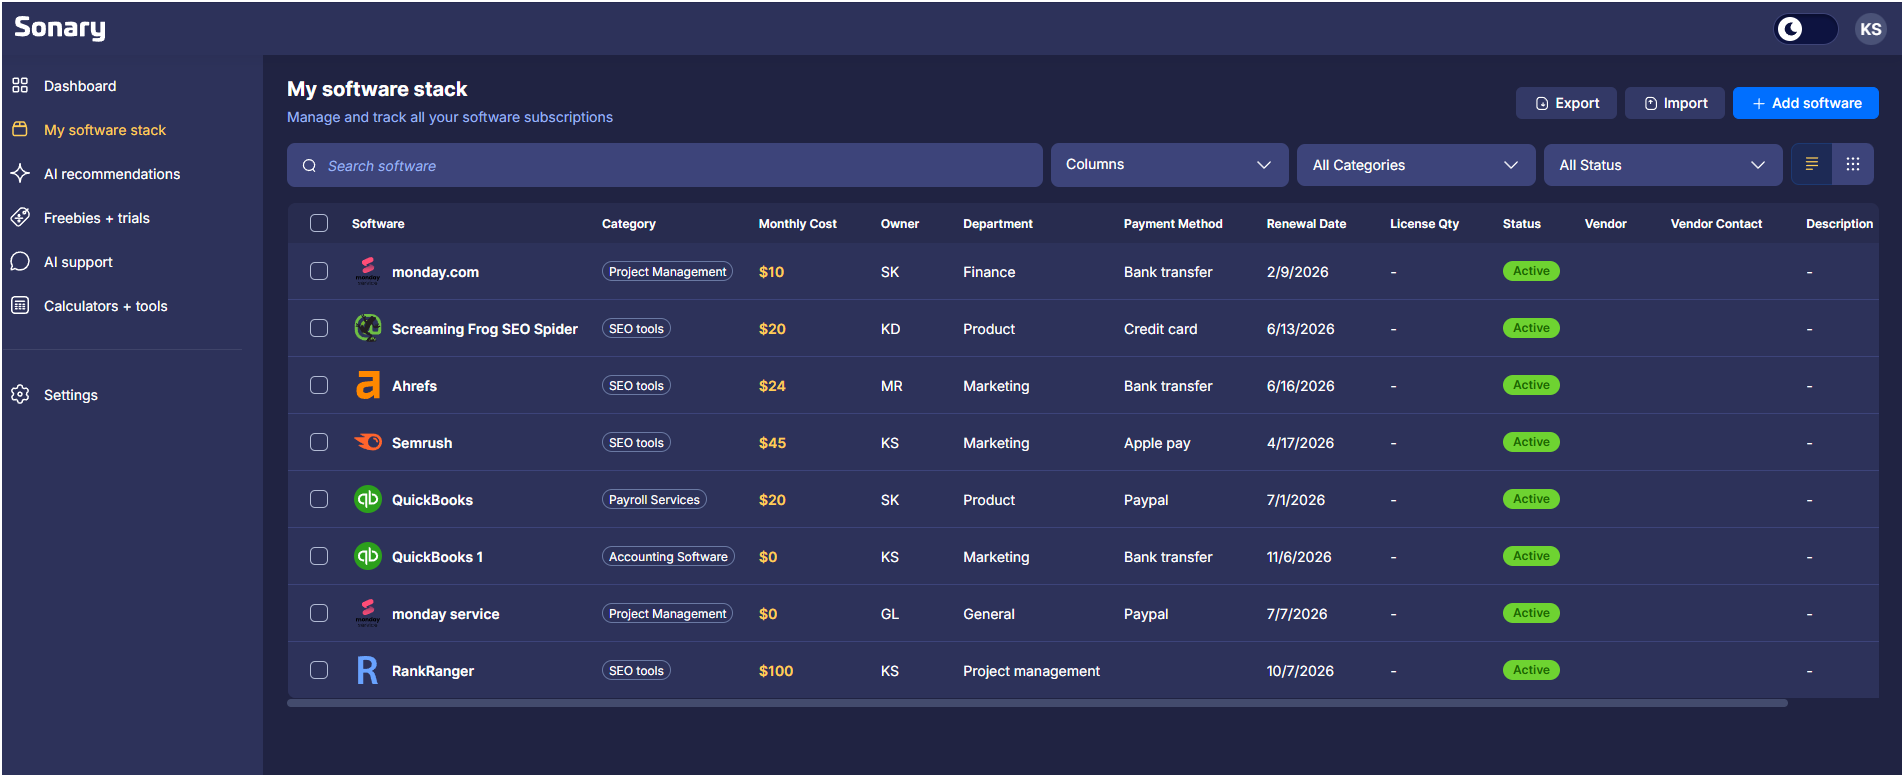Screen dimensions: 1904x777
Task: Click the RankRanger R logo icon
Action: pyautogui.click(x=368, y=670)
